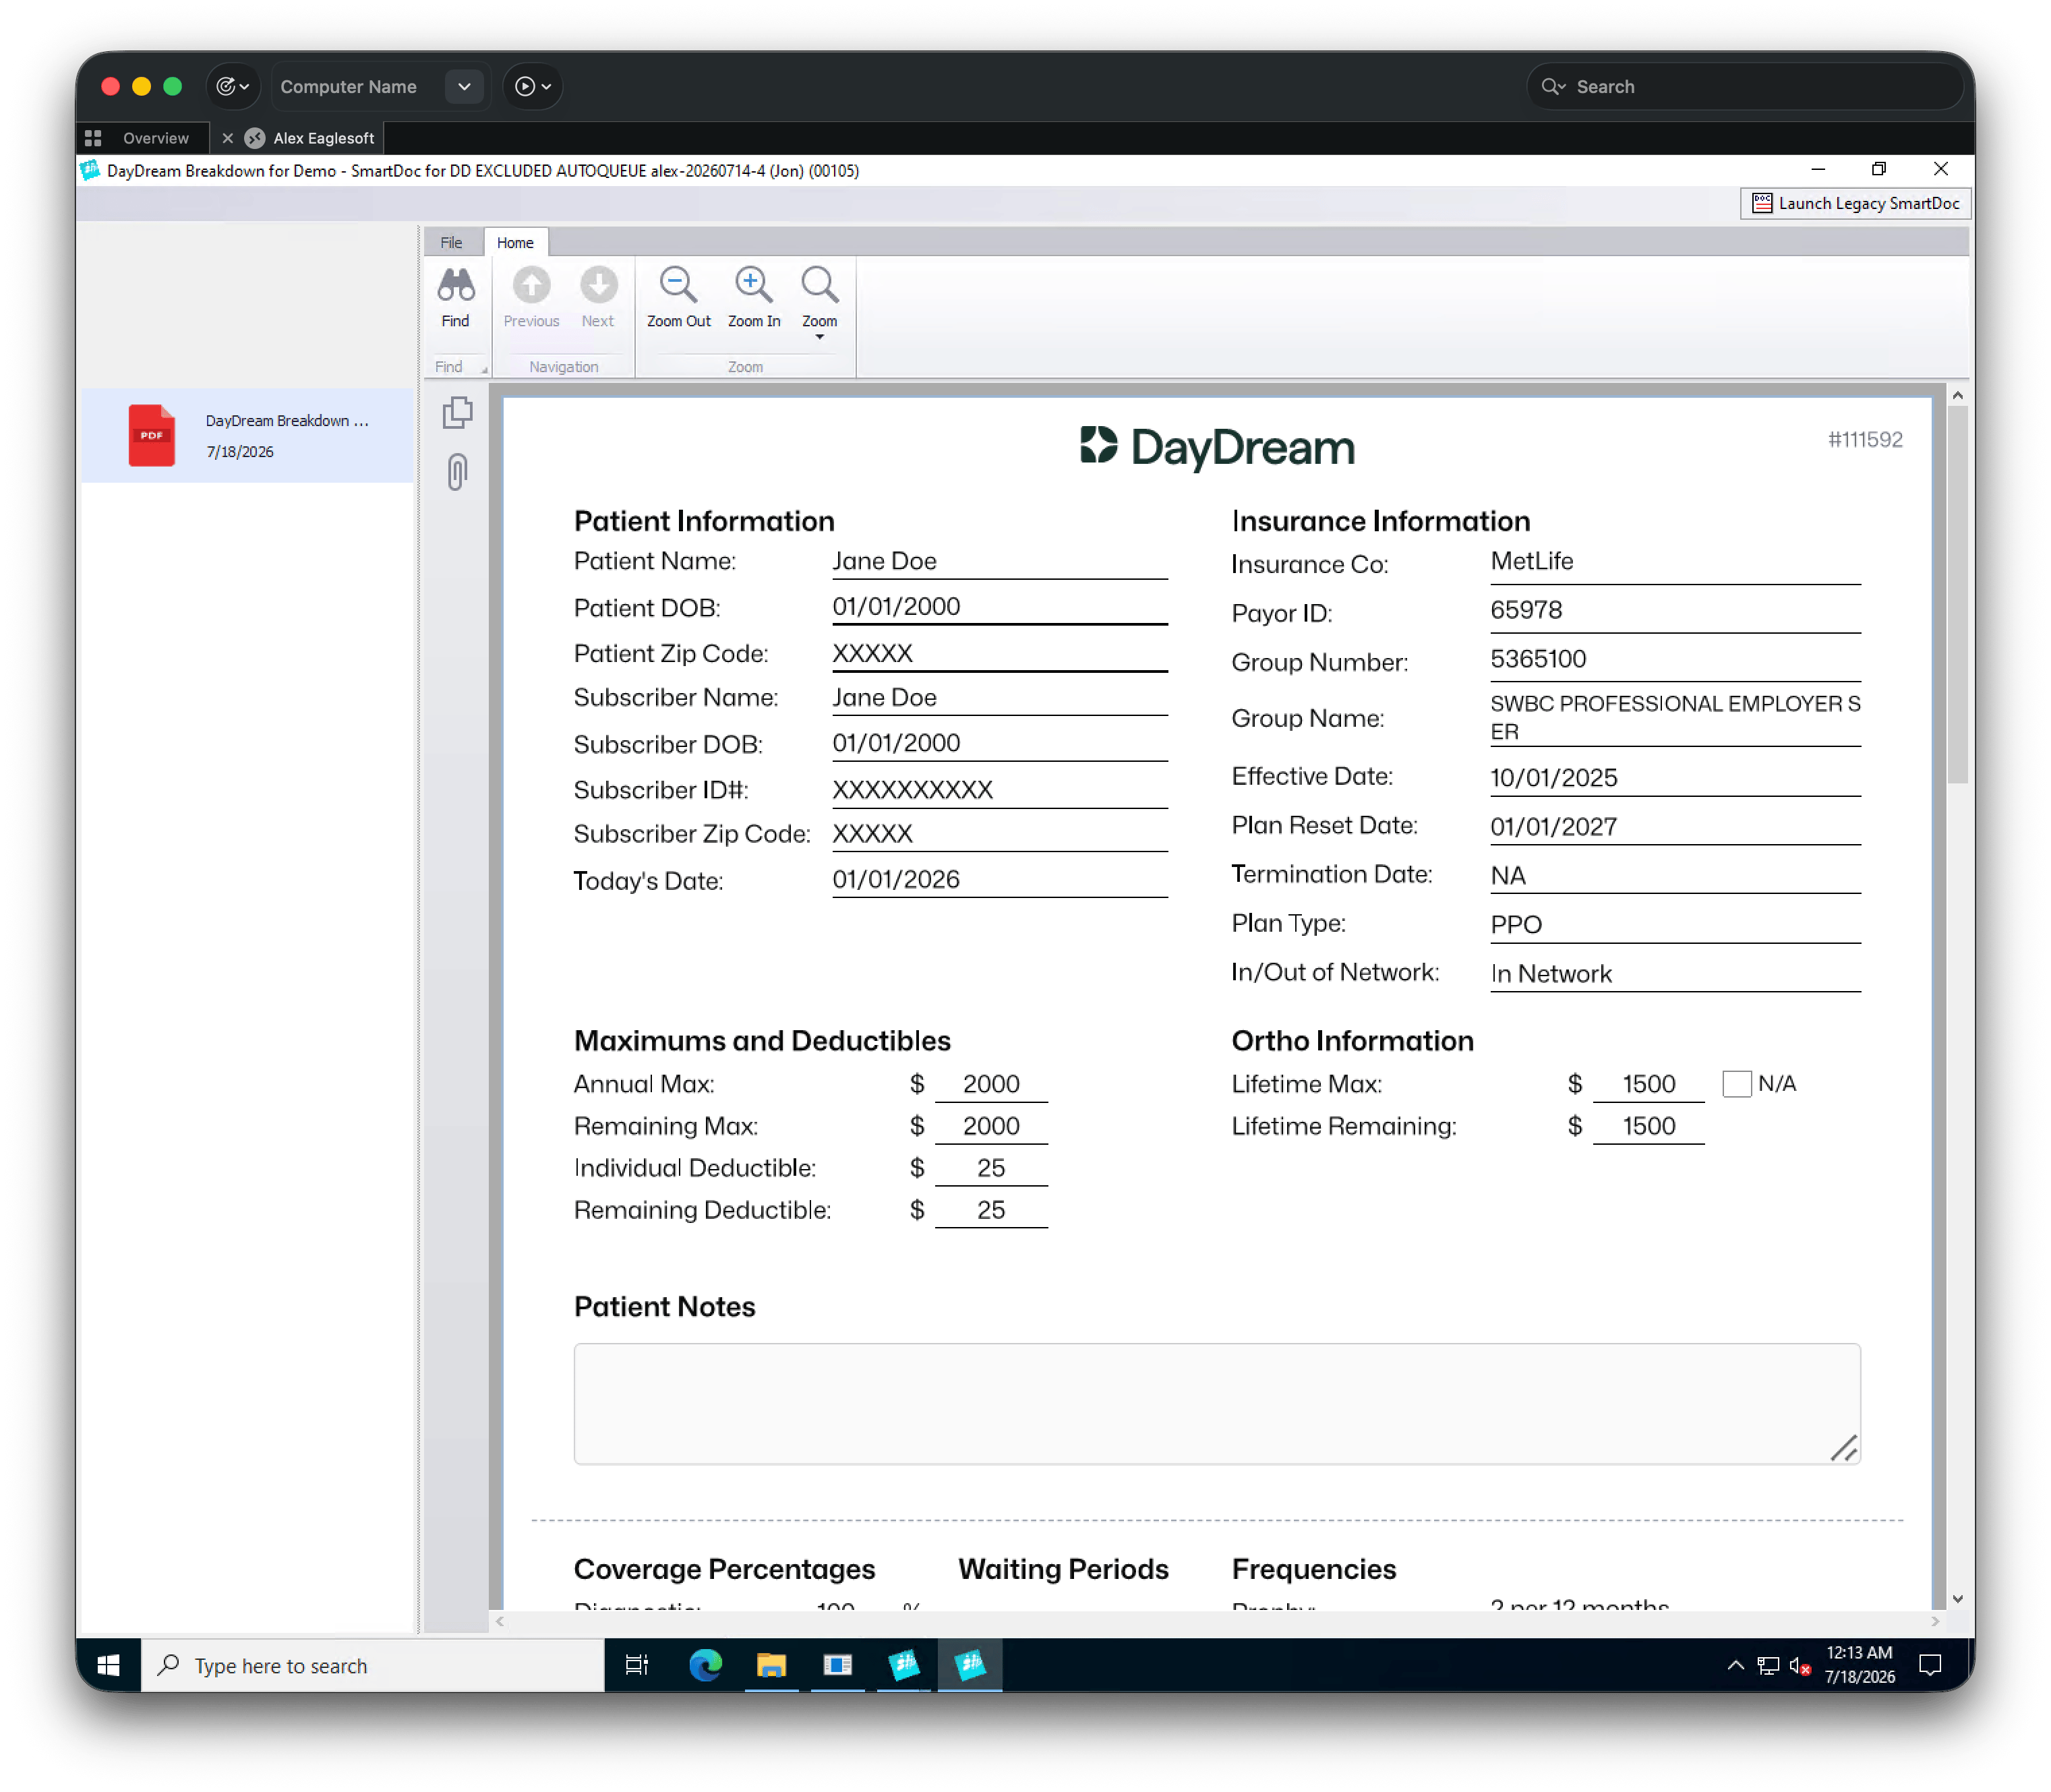Open the notification center icon
Image resolution: width=2051 pixels, height=1792 pixels.
1931,1665
